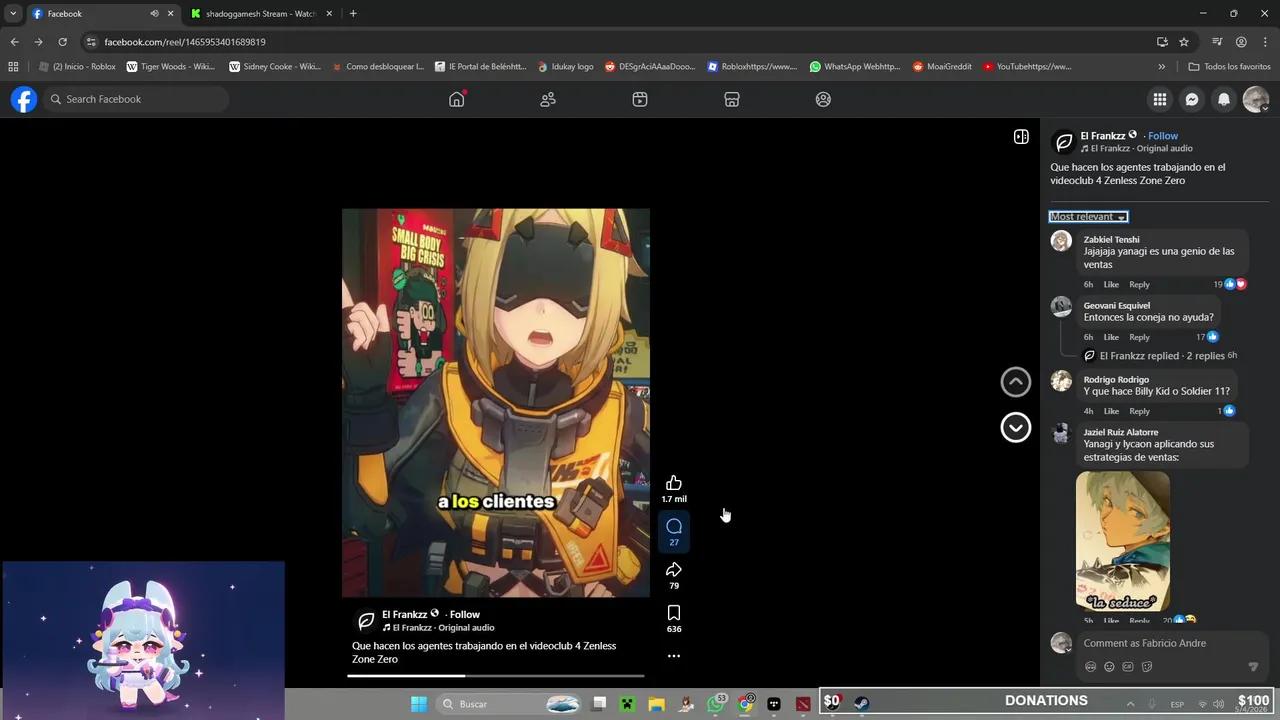1280x720 pixels.
Task: Open the Notifications bell
Action: coord(1224,99)
